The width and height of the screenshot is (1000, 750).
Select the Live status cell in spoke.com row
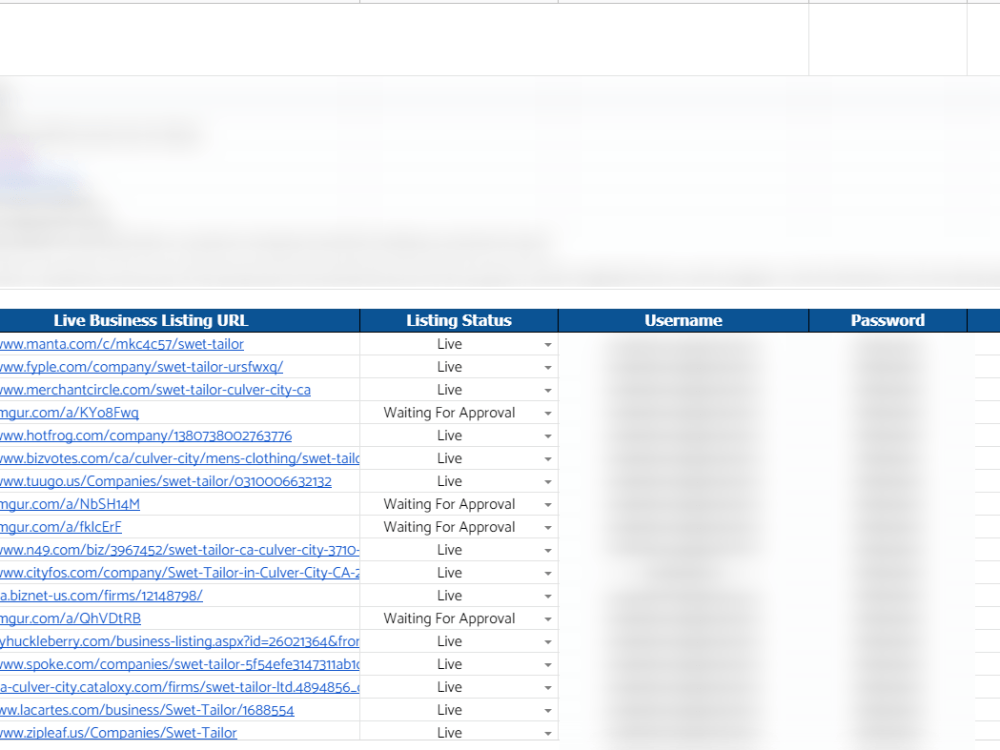pyautogui.click(x=459, y=665)
